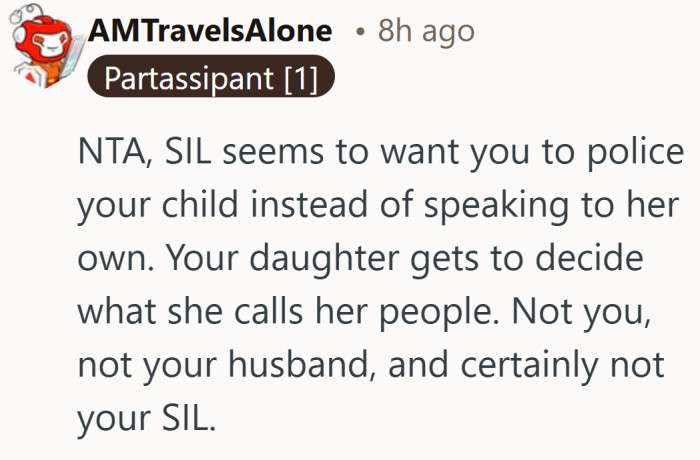The image size is (700, 460).
Task: Open the AMTravelsAlone username profile link
Action: [210, 31]
